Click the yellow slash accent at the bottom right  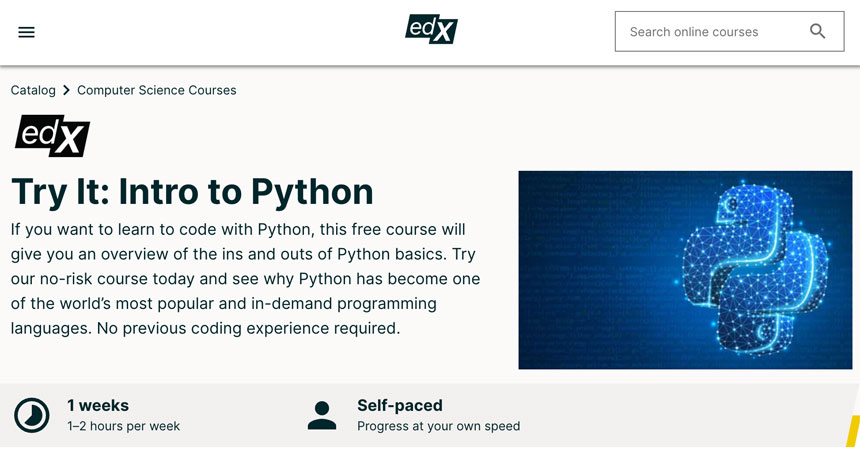853,430
